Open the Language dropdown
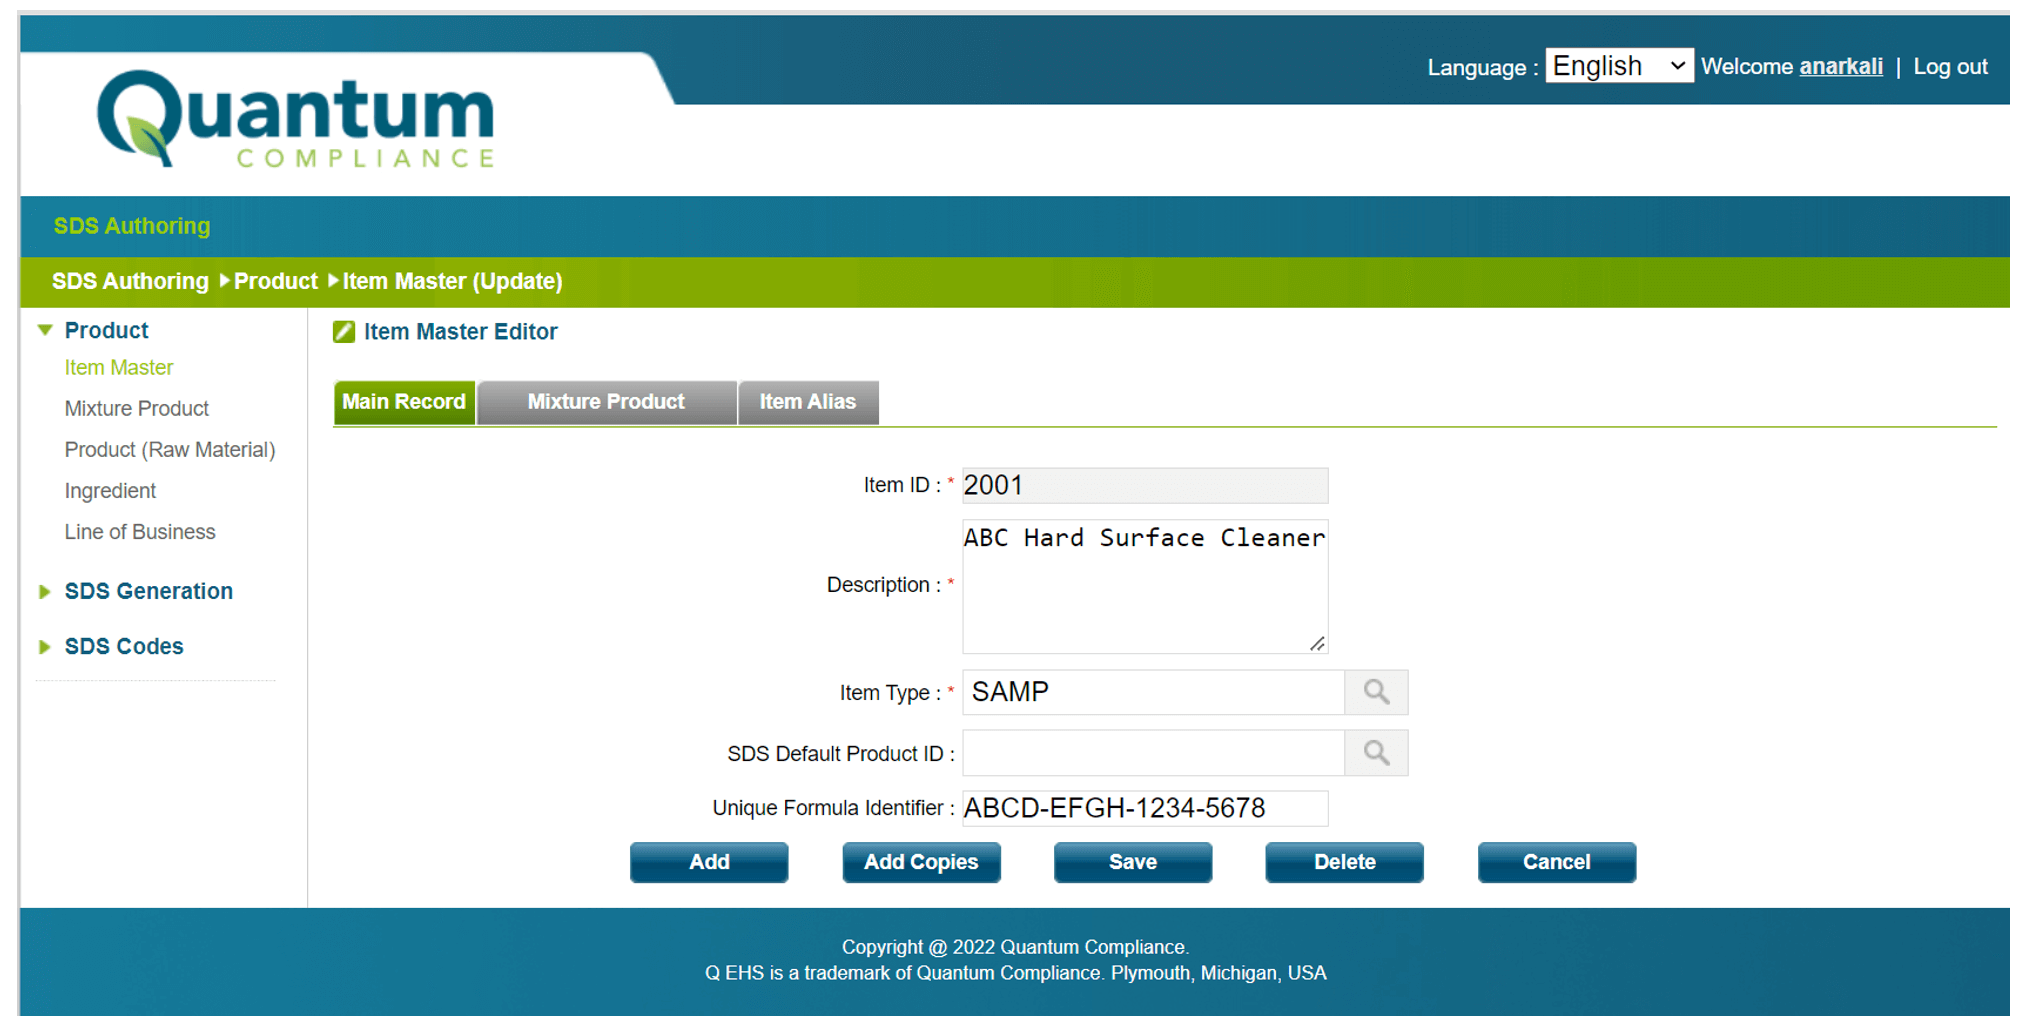This screenshot has width=2026, height=1030. 1619,66
